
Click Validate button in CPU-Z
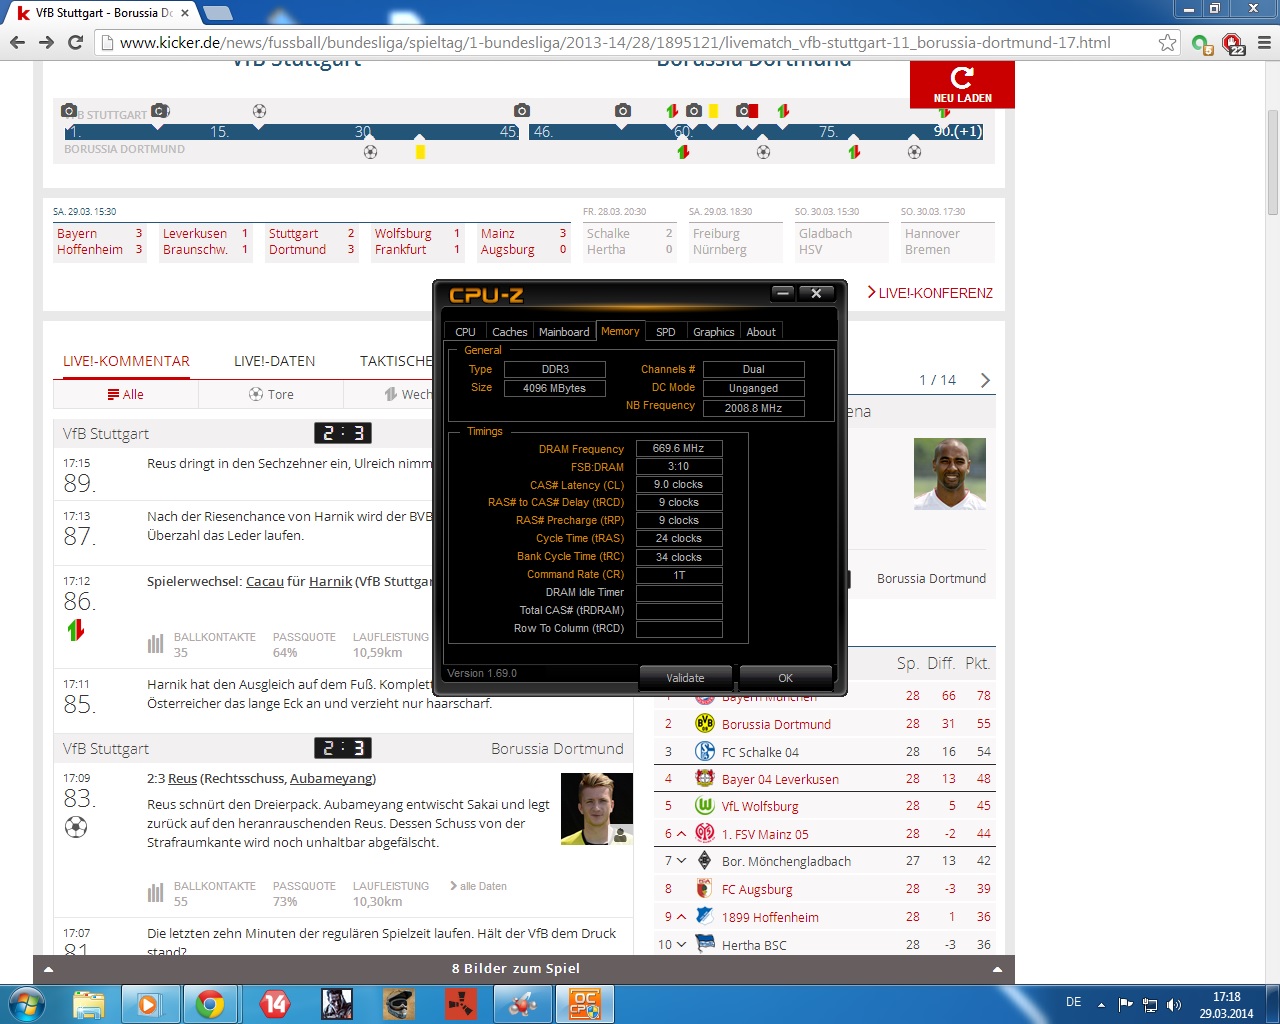685,678
